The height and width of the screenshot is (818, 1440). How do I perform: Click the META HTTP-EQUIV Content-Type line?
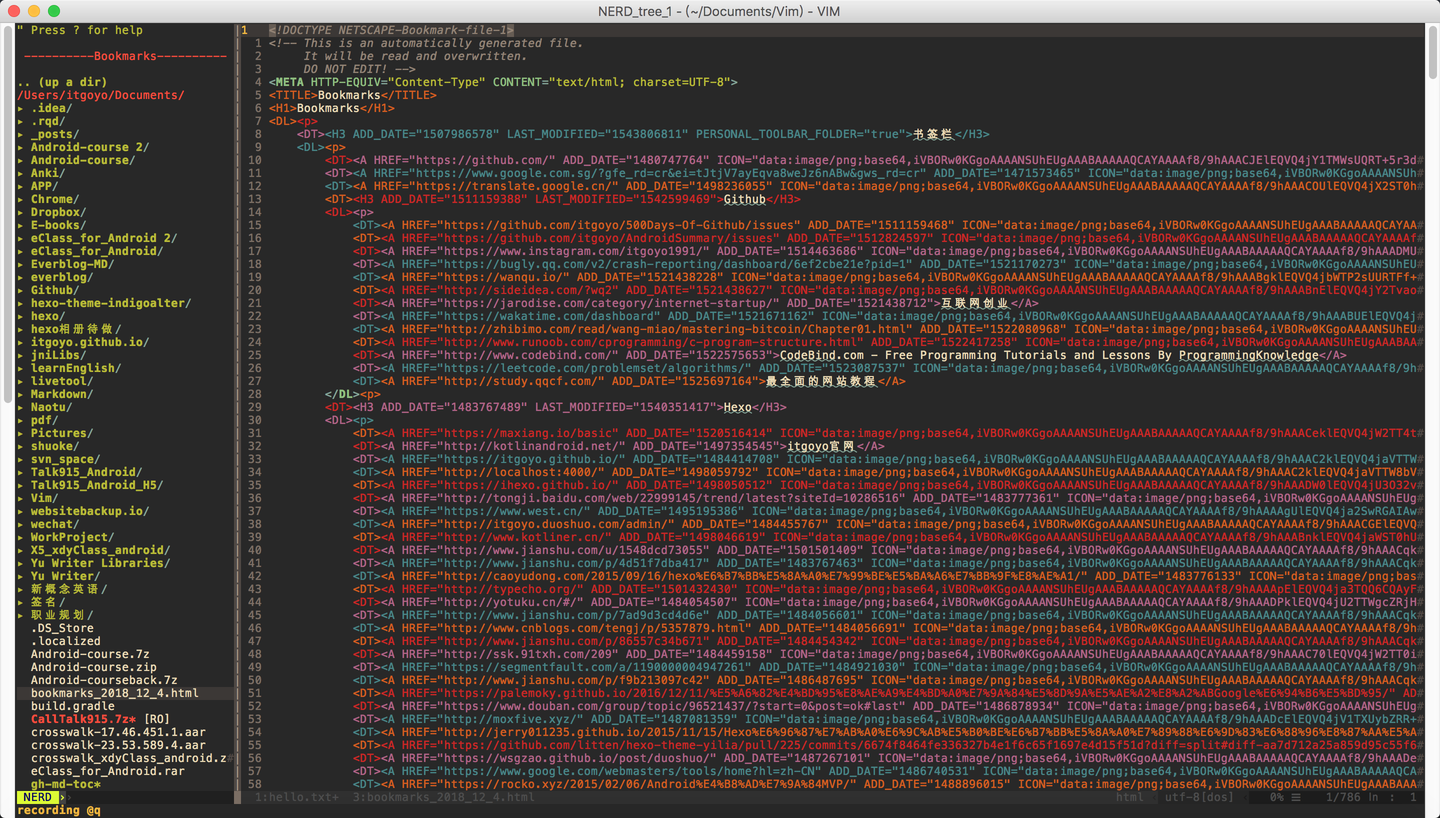[x=503, y=82]
